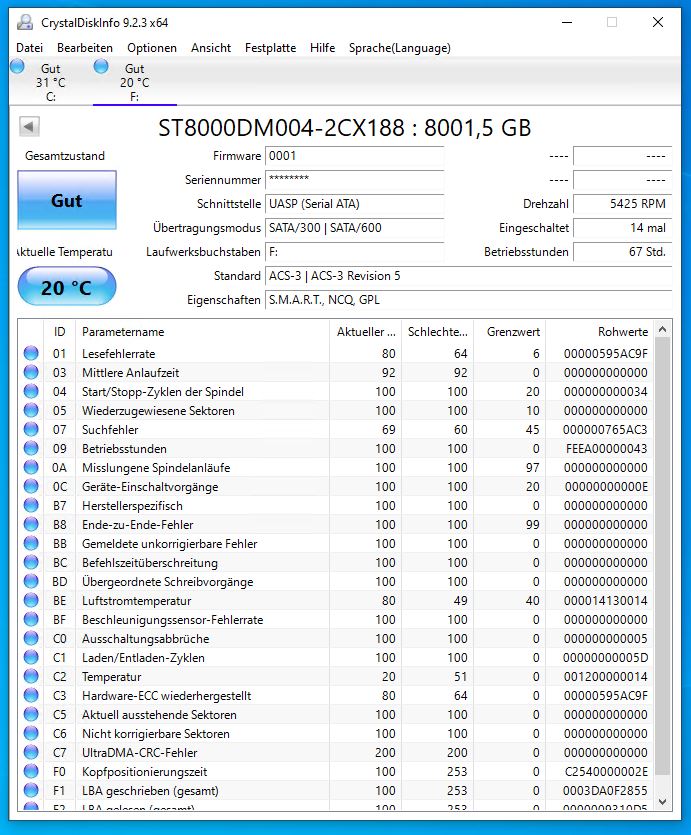Click the status orb for drive C:
Image resolution: width=691 pixels, height=835 pixels.
pyautogui.click(x=18, y=67)
